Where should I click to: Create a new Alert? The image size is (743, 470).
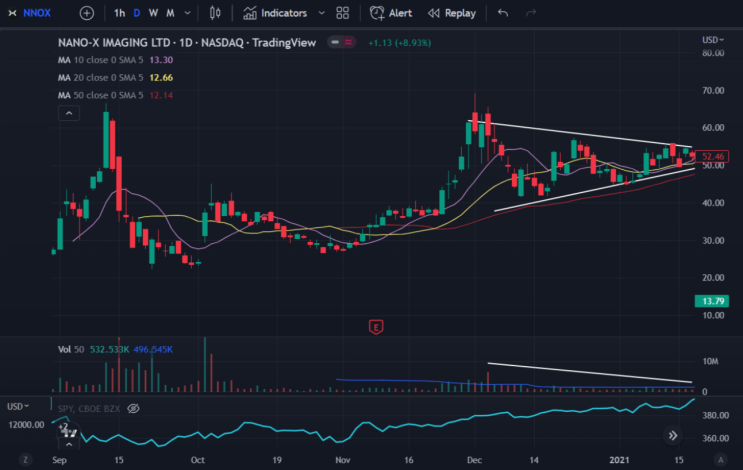[391, 13]
